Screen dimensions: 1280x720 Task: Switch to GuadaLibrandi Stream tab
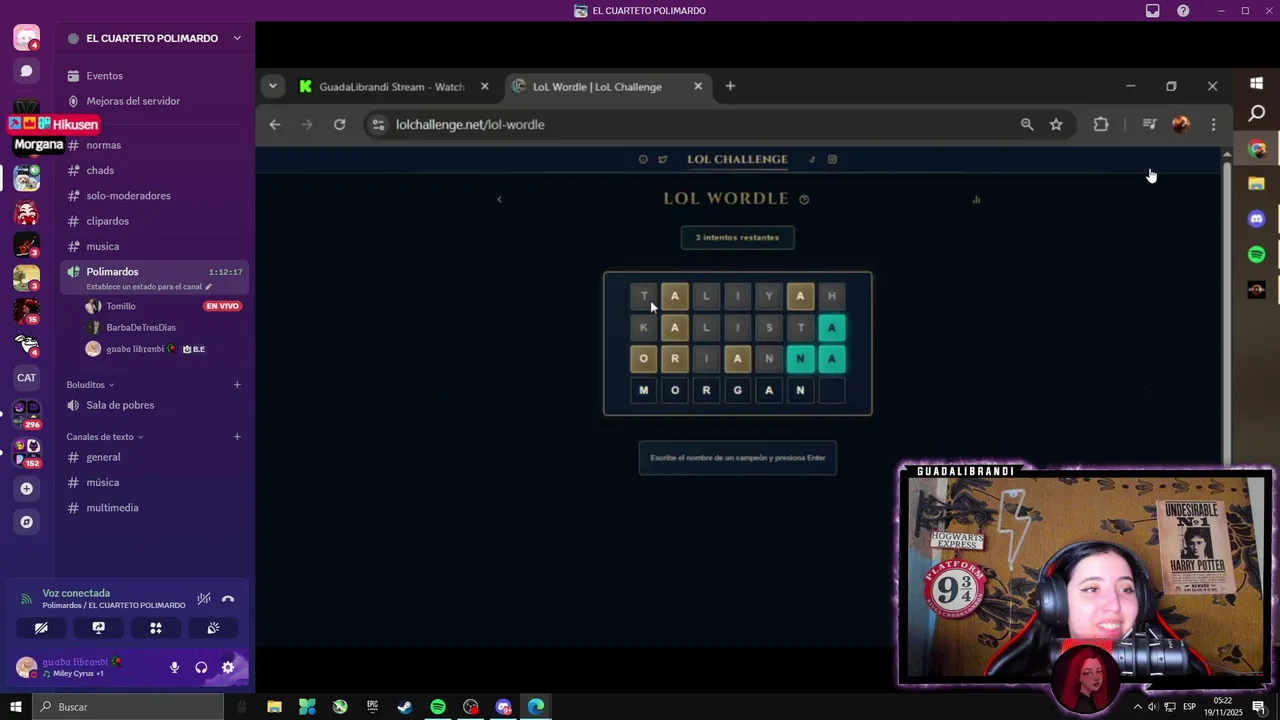(x=392, y=87)
